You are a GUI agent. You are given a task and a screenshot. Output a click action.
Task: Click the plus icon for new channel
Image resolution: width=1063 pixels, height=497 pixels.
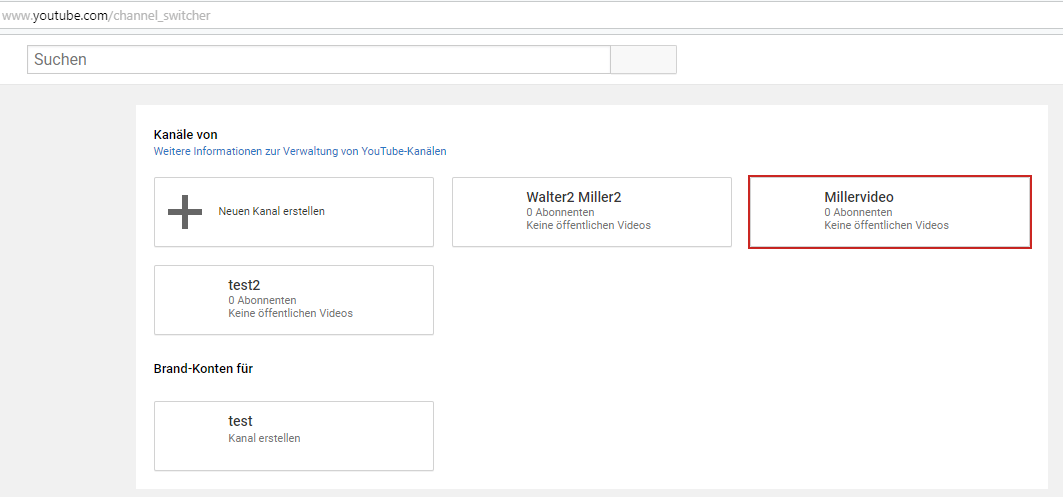point(184,212)
